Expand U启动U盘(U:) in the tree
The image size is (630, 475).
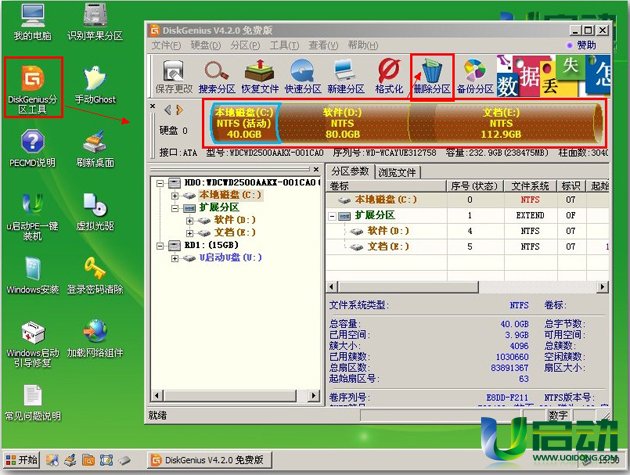coord(175,258)
